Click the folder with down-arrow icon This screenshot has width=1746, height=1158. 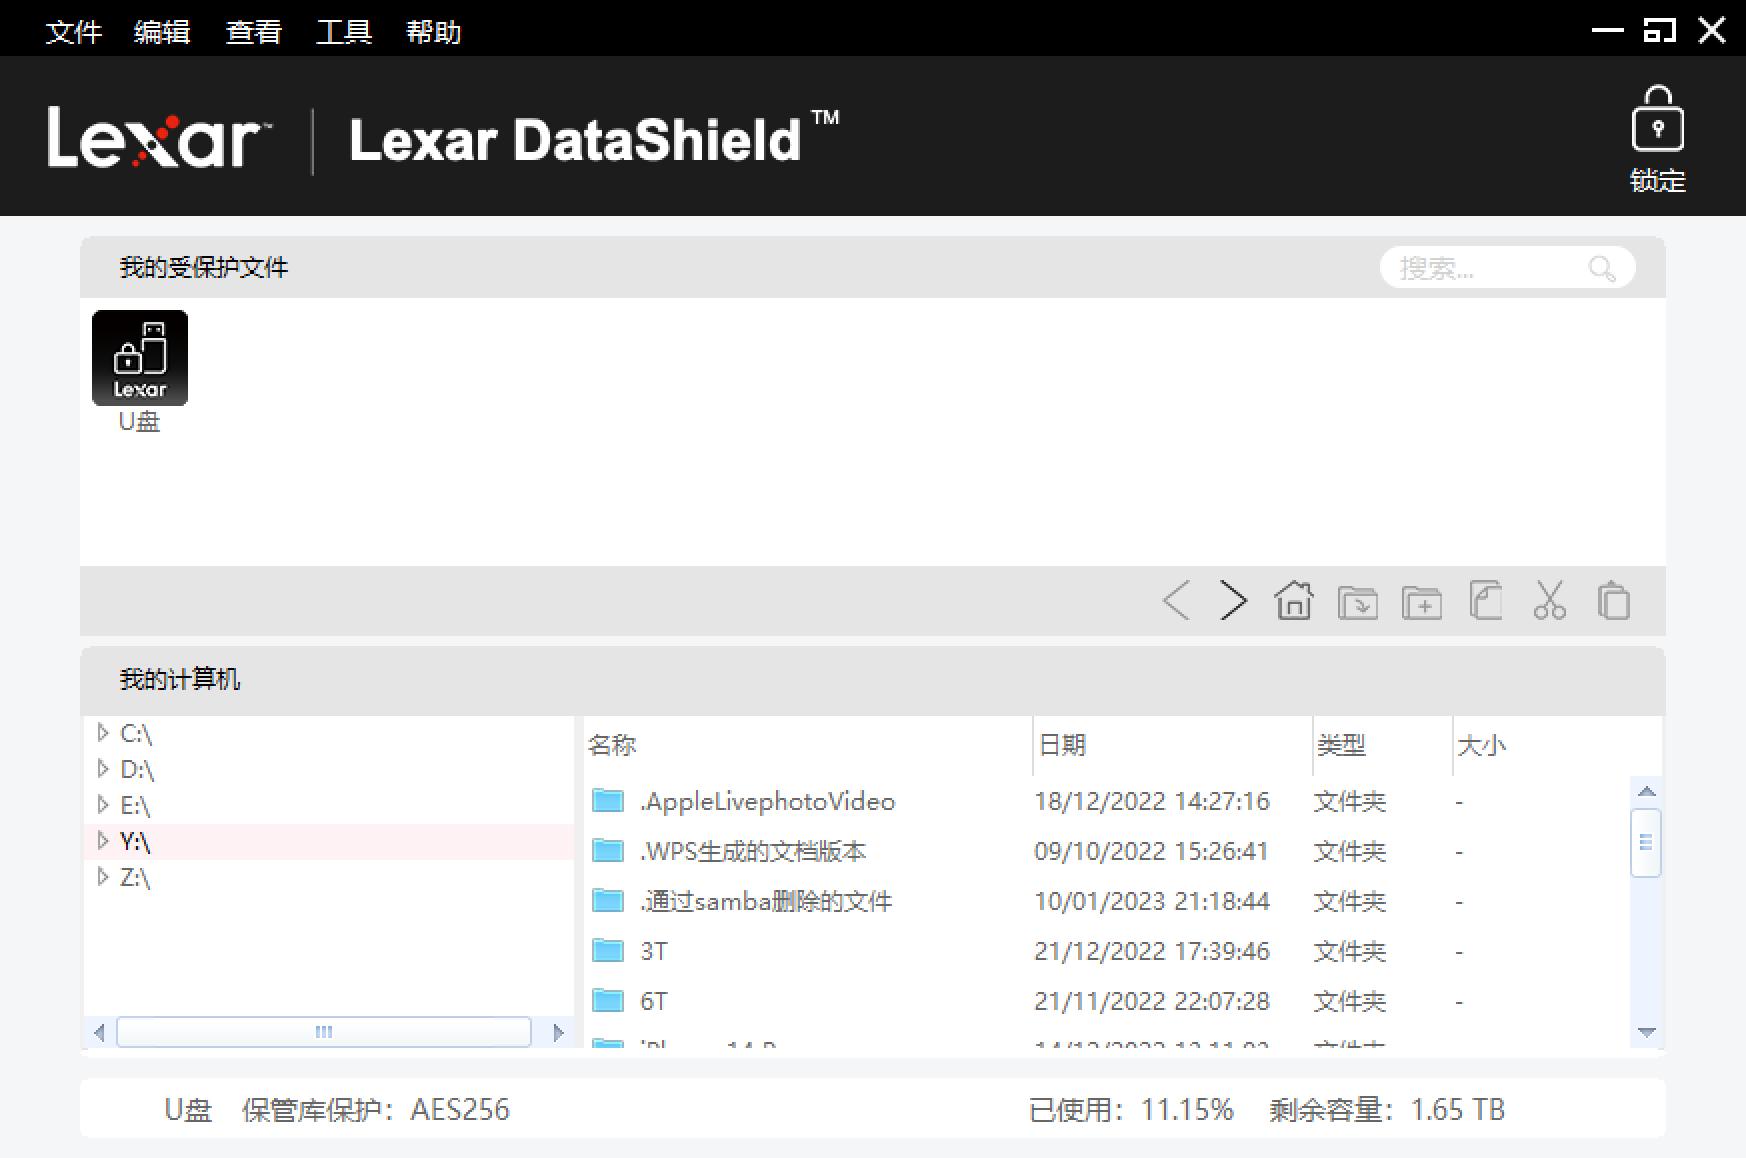point(1358,602)
